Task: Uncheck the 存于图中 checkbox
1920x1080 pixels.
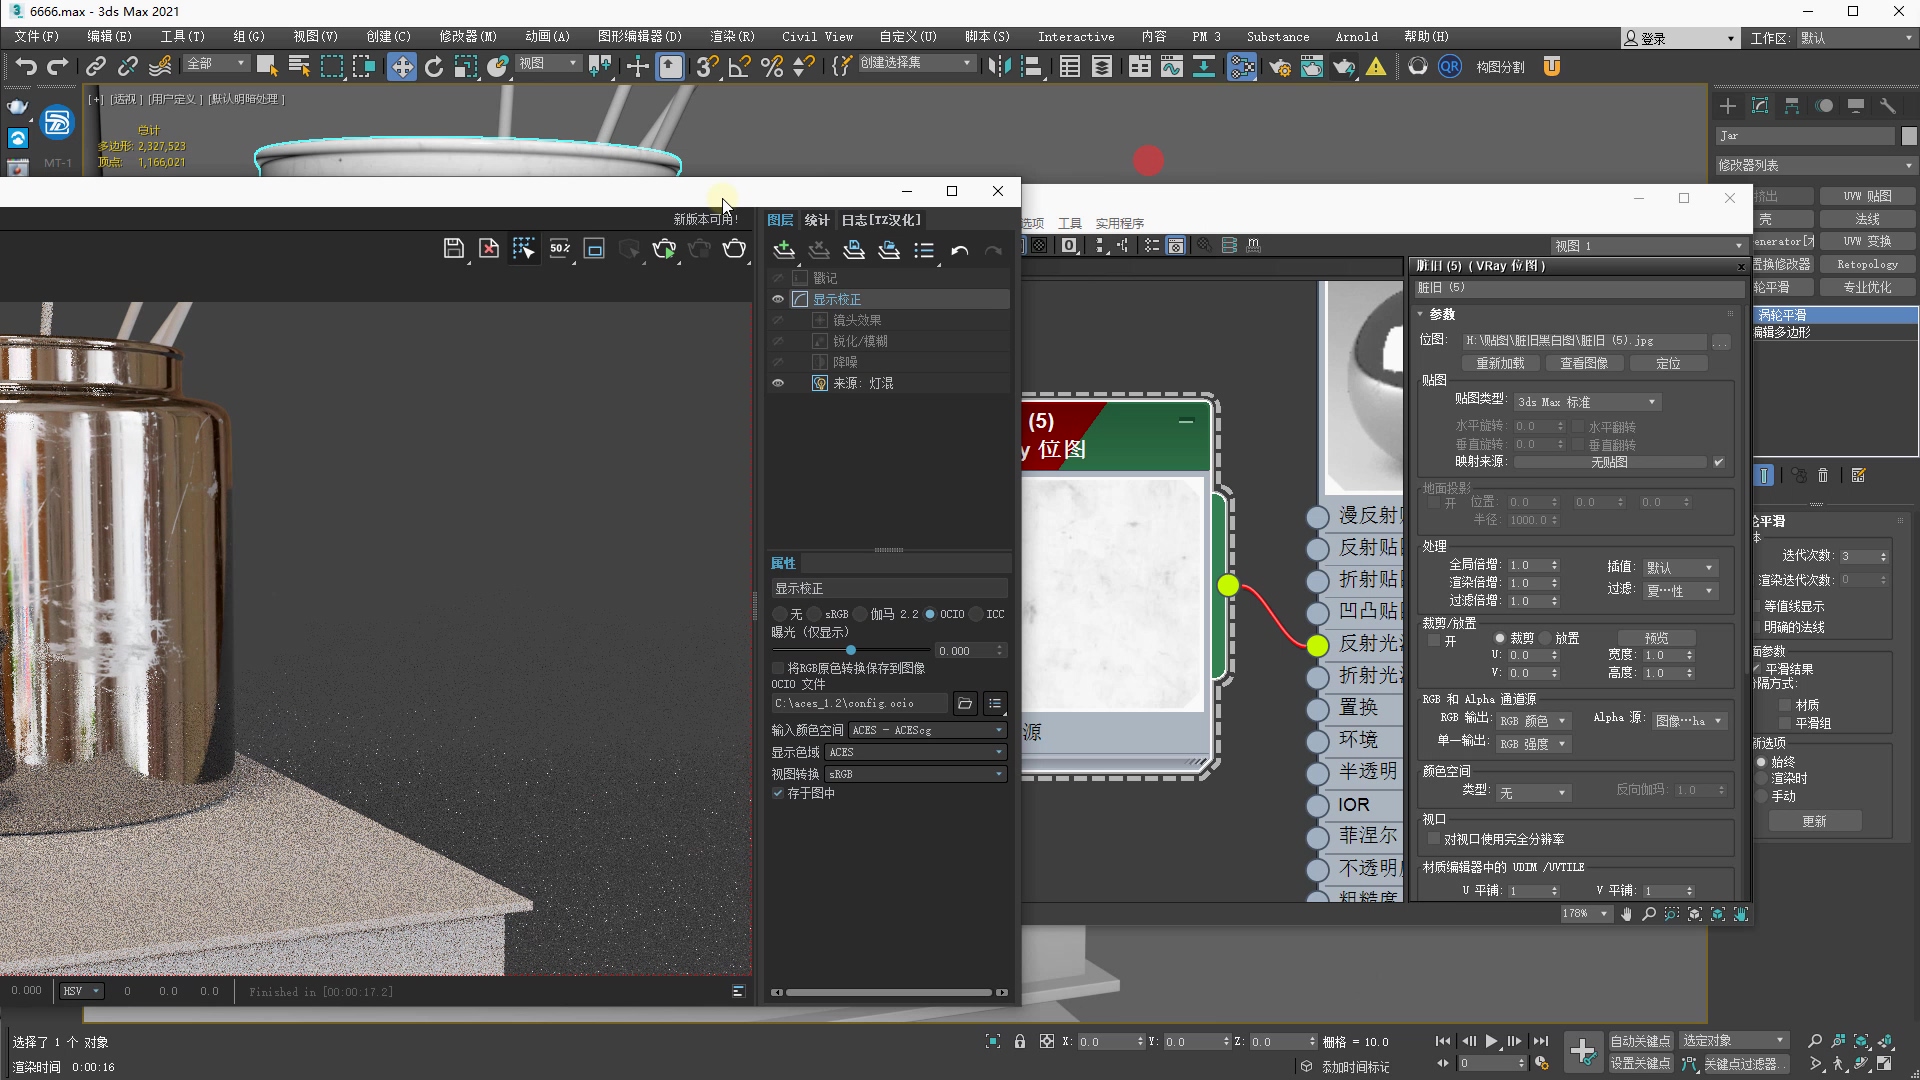Action: point(778,793)
